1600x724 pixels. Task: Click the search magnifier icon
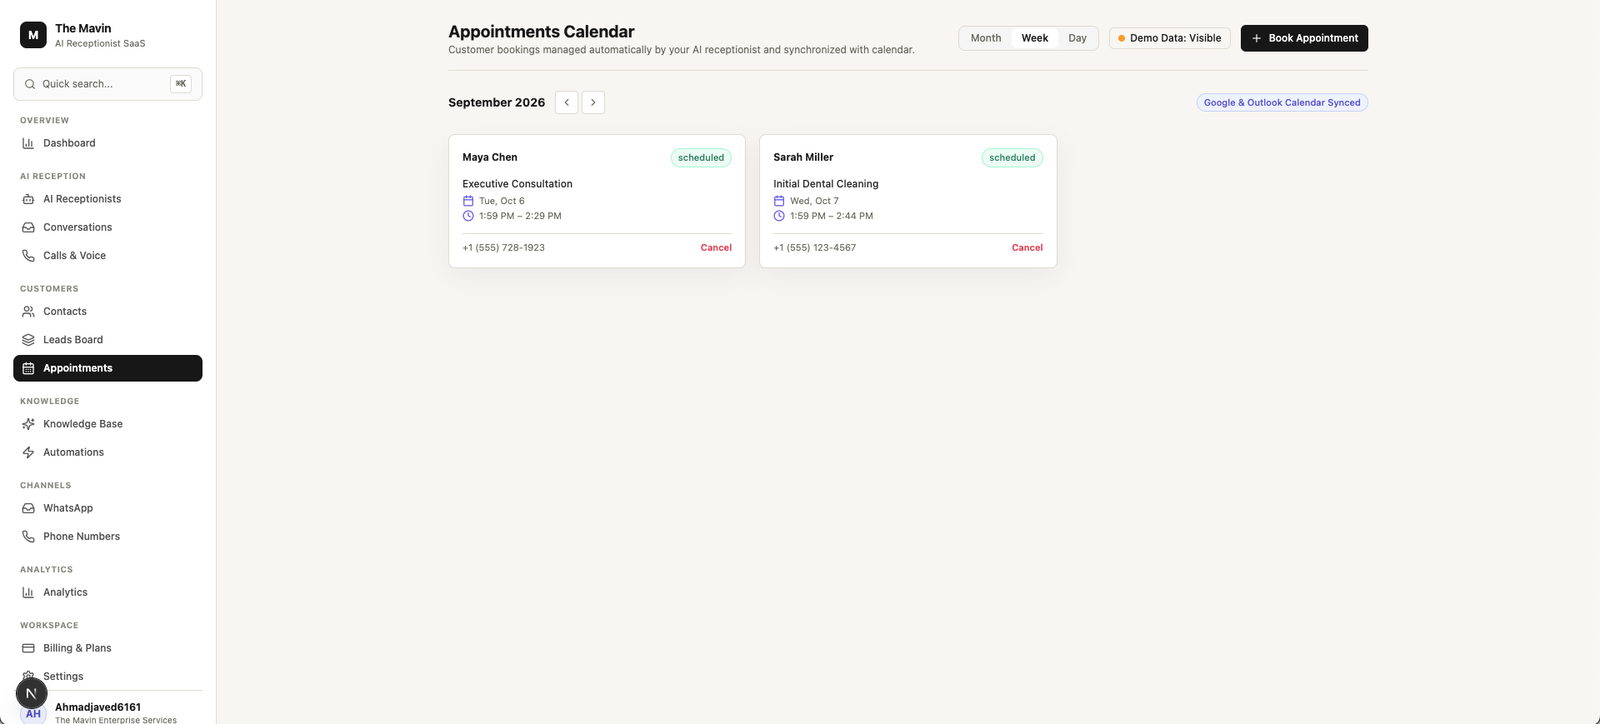click(30, 84)
